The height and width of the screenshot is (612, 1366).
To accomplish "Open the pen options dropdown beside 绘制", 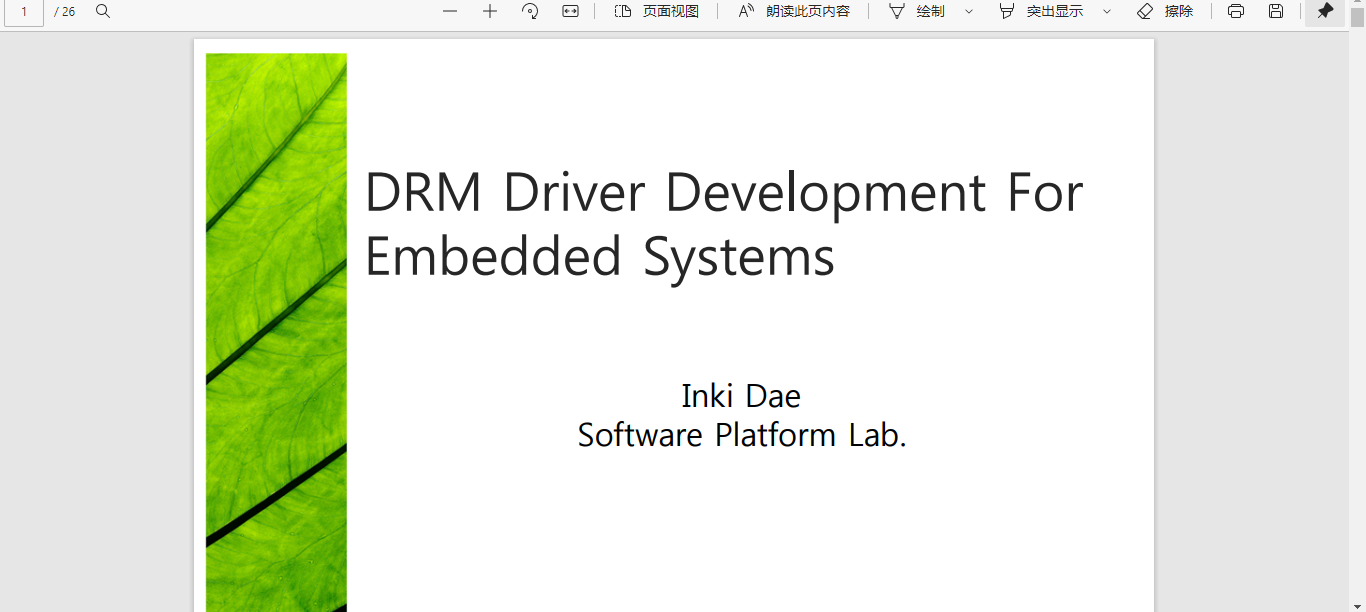I will 966,11.
